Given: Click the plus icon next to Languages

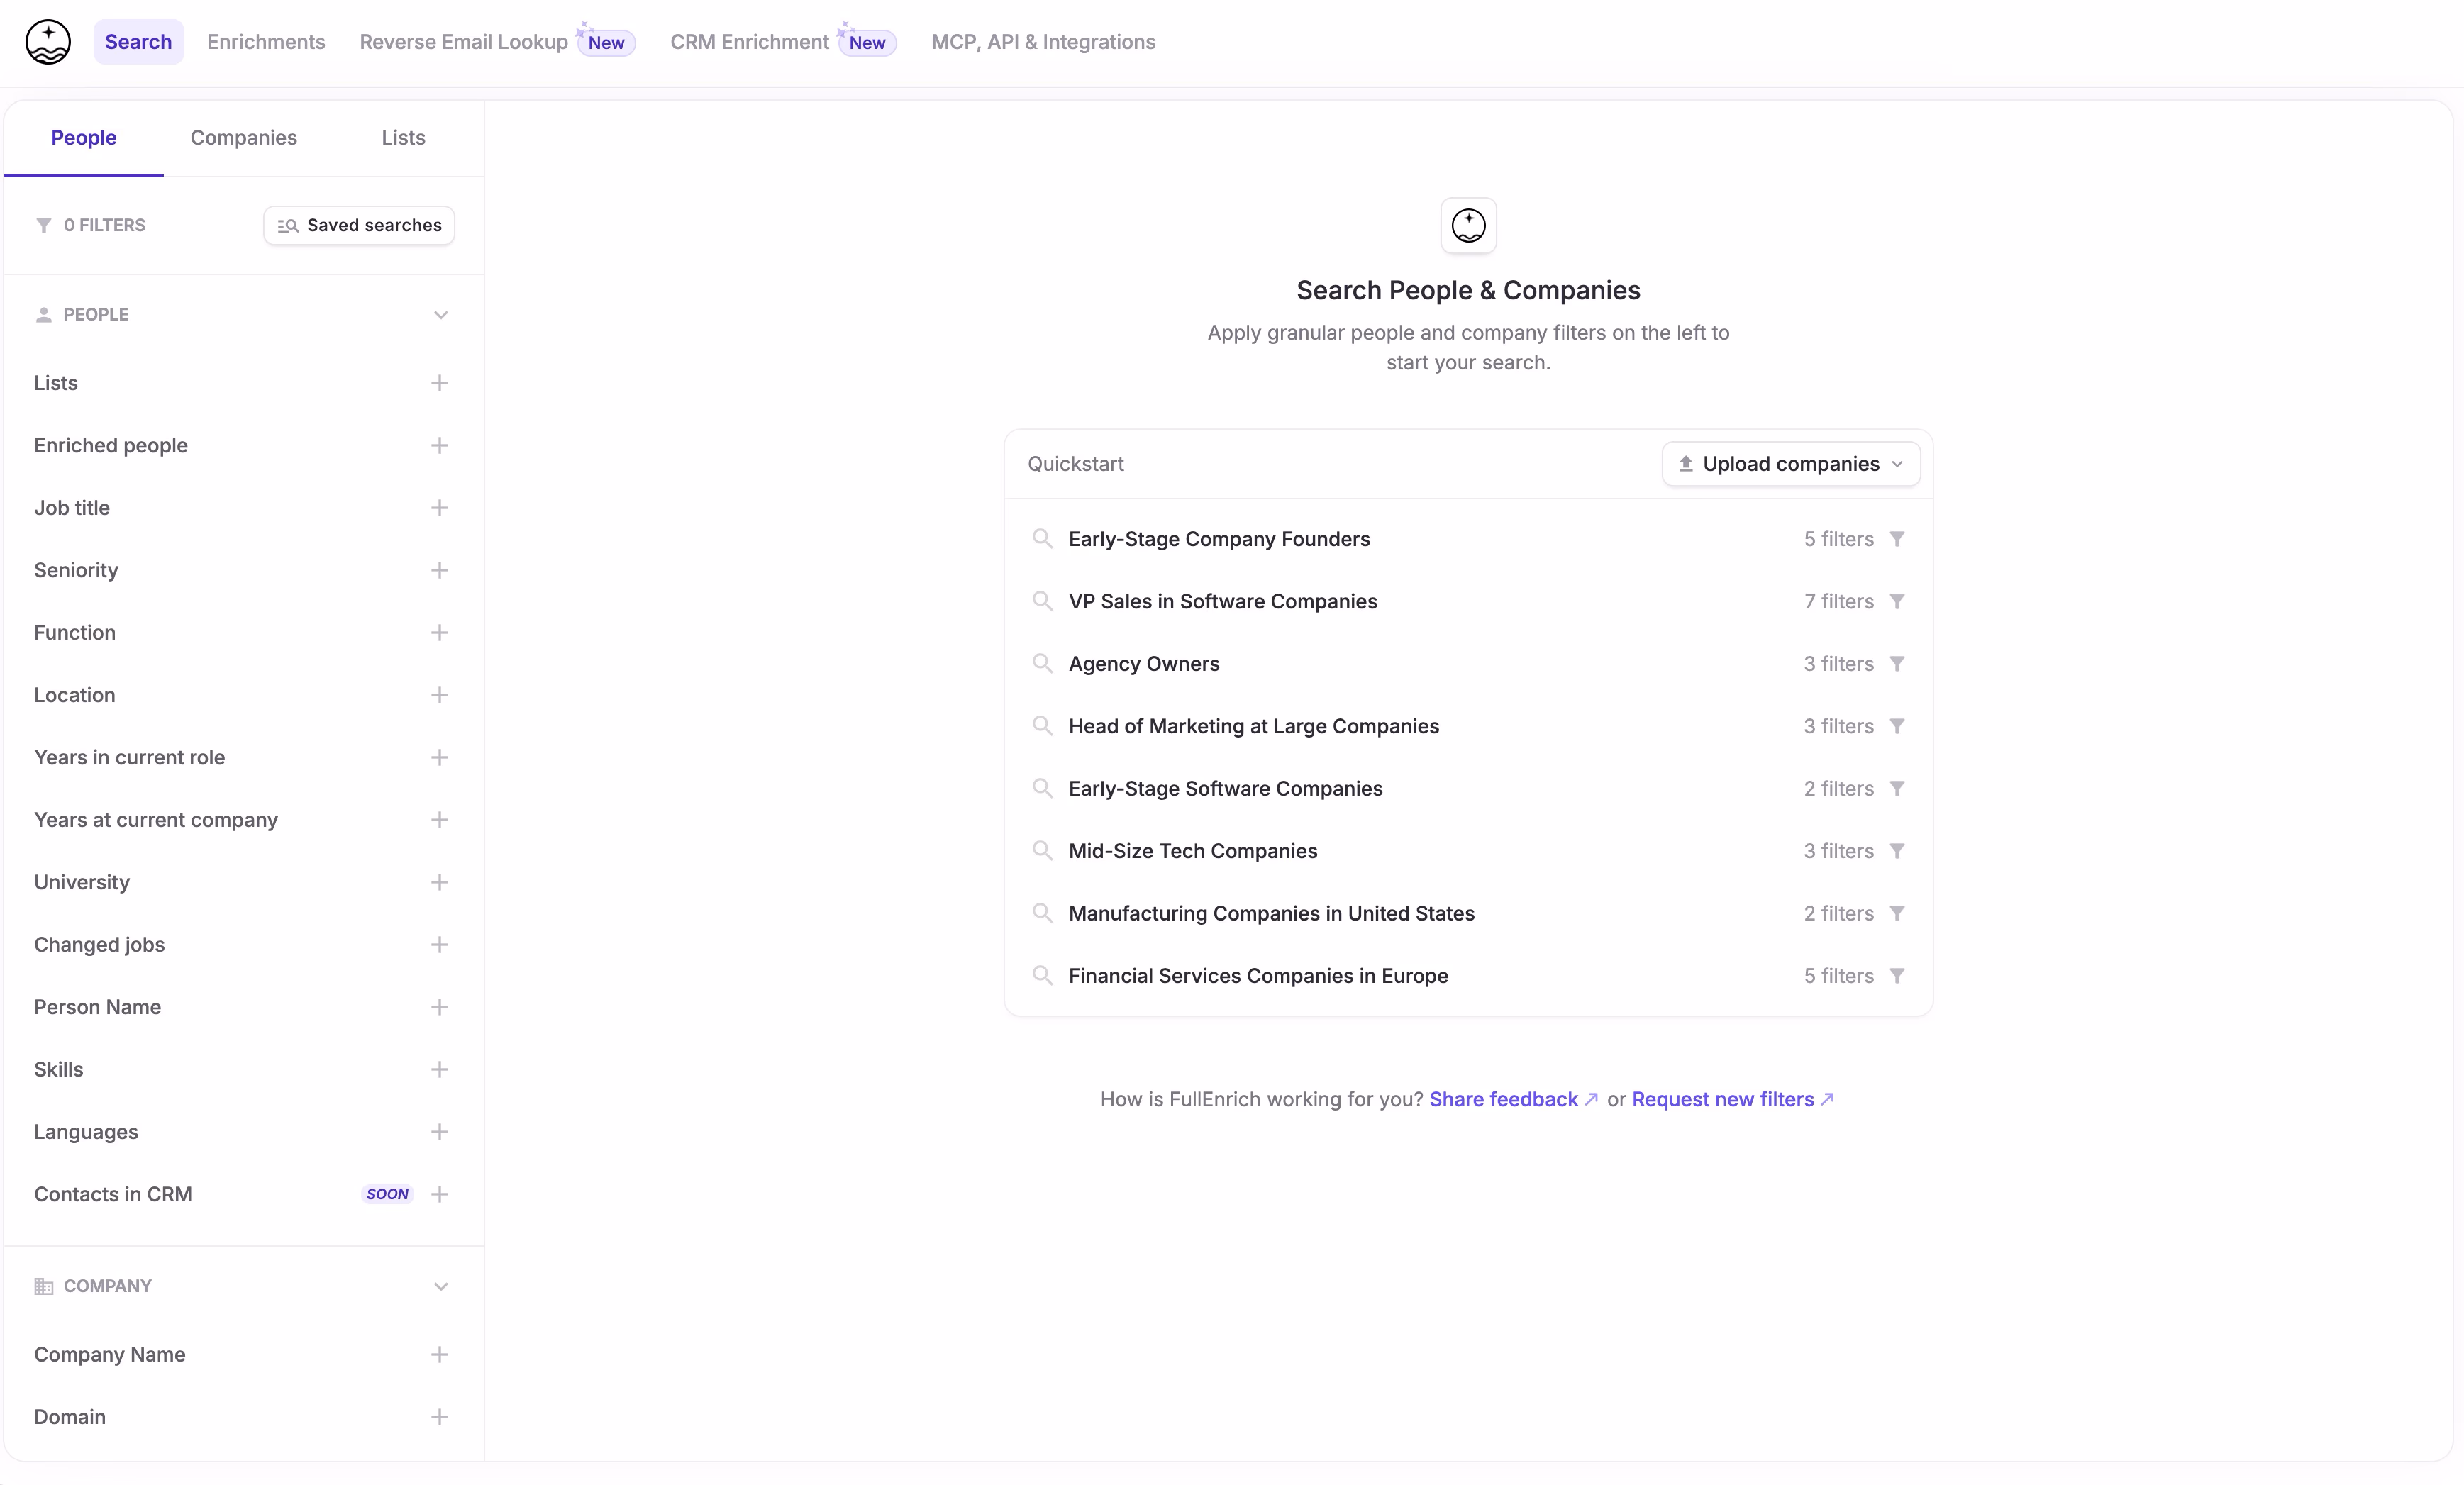Looking at the screenshot, I should point(439,1132).
